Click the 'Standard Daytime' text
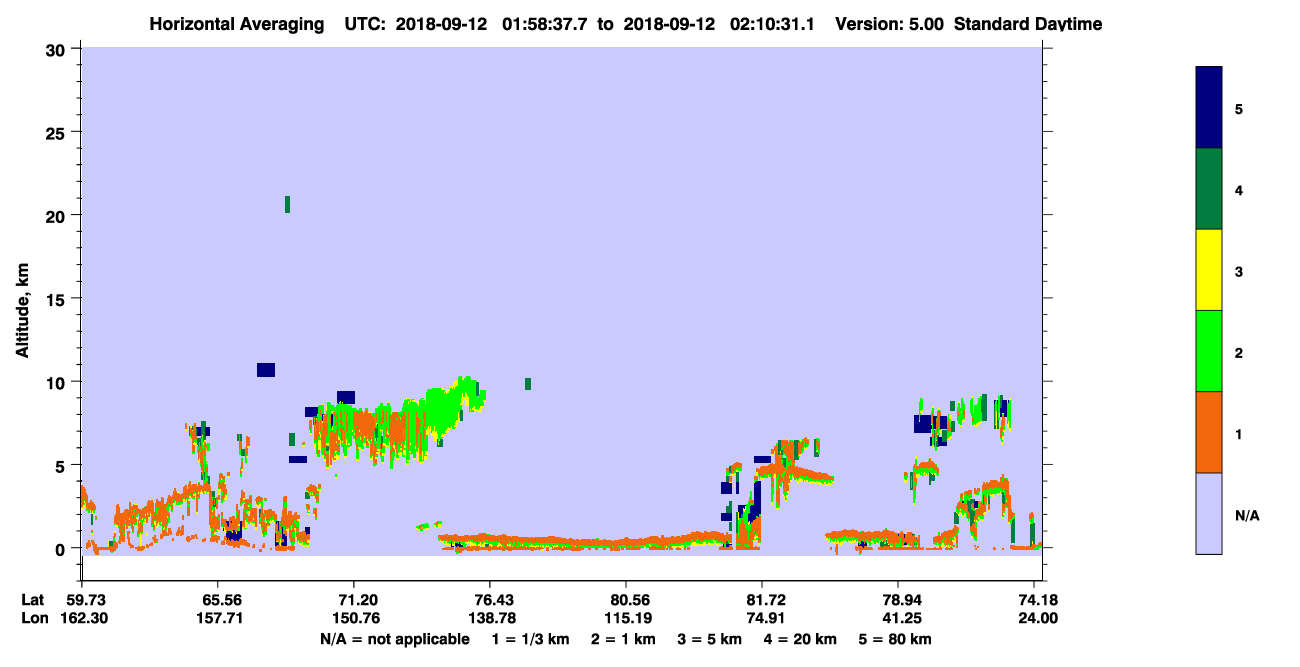The height and width of the screenshot is (667, 1300). tap(1028, 24)
